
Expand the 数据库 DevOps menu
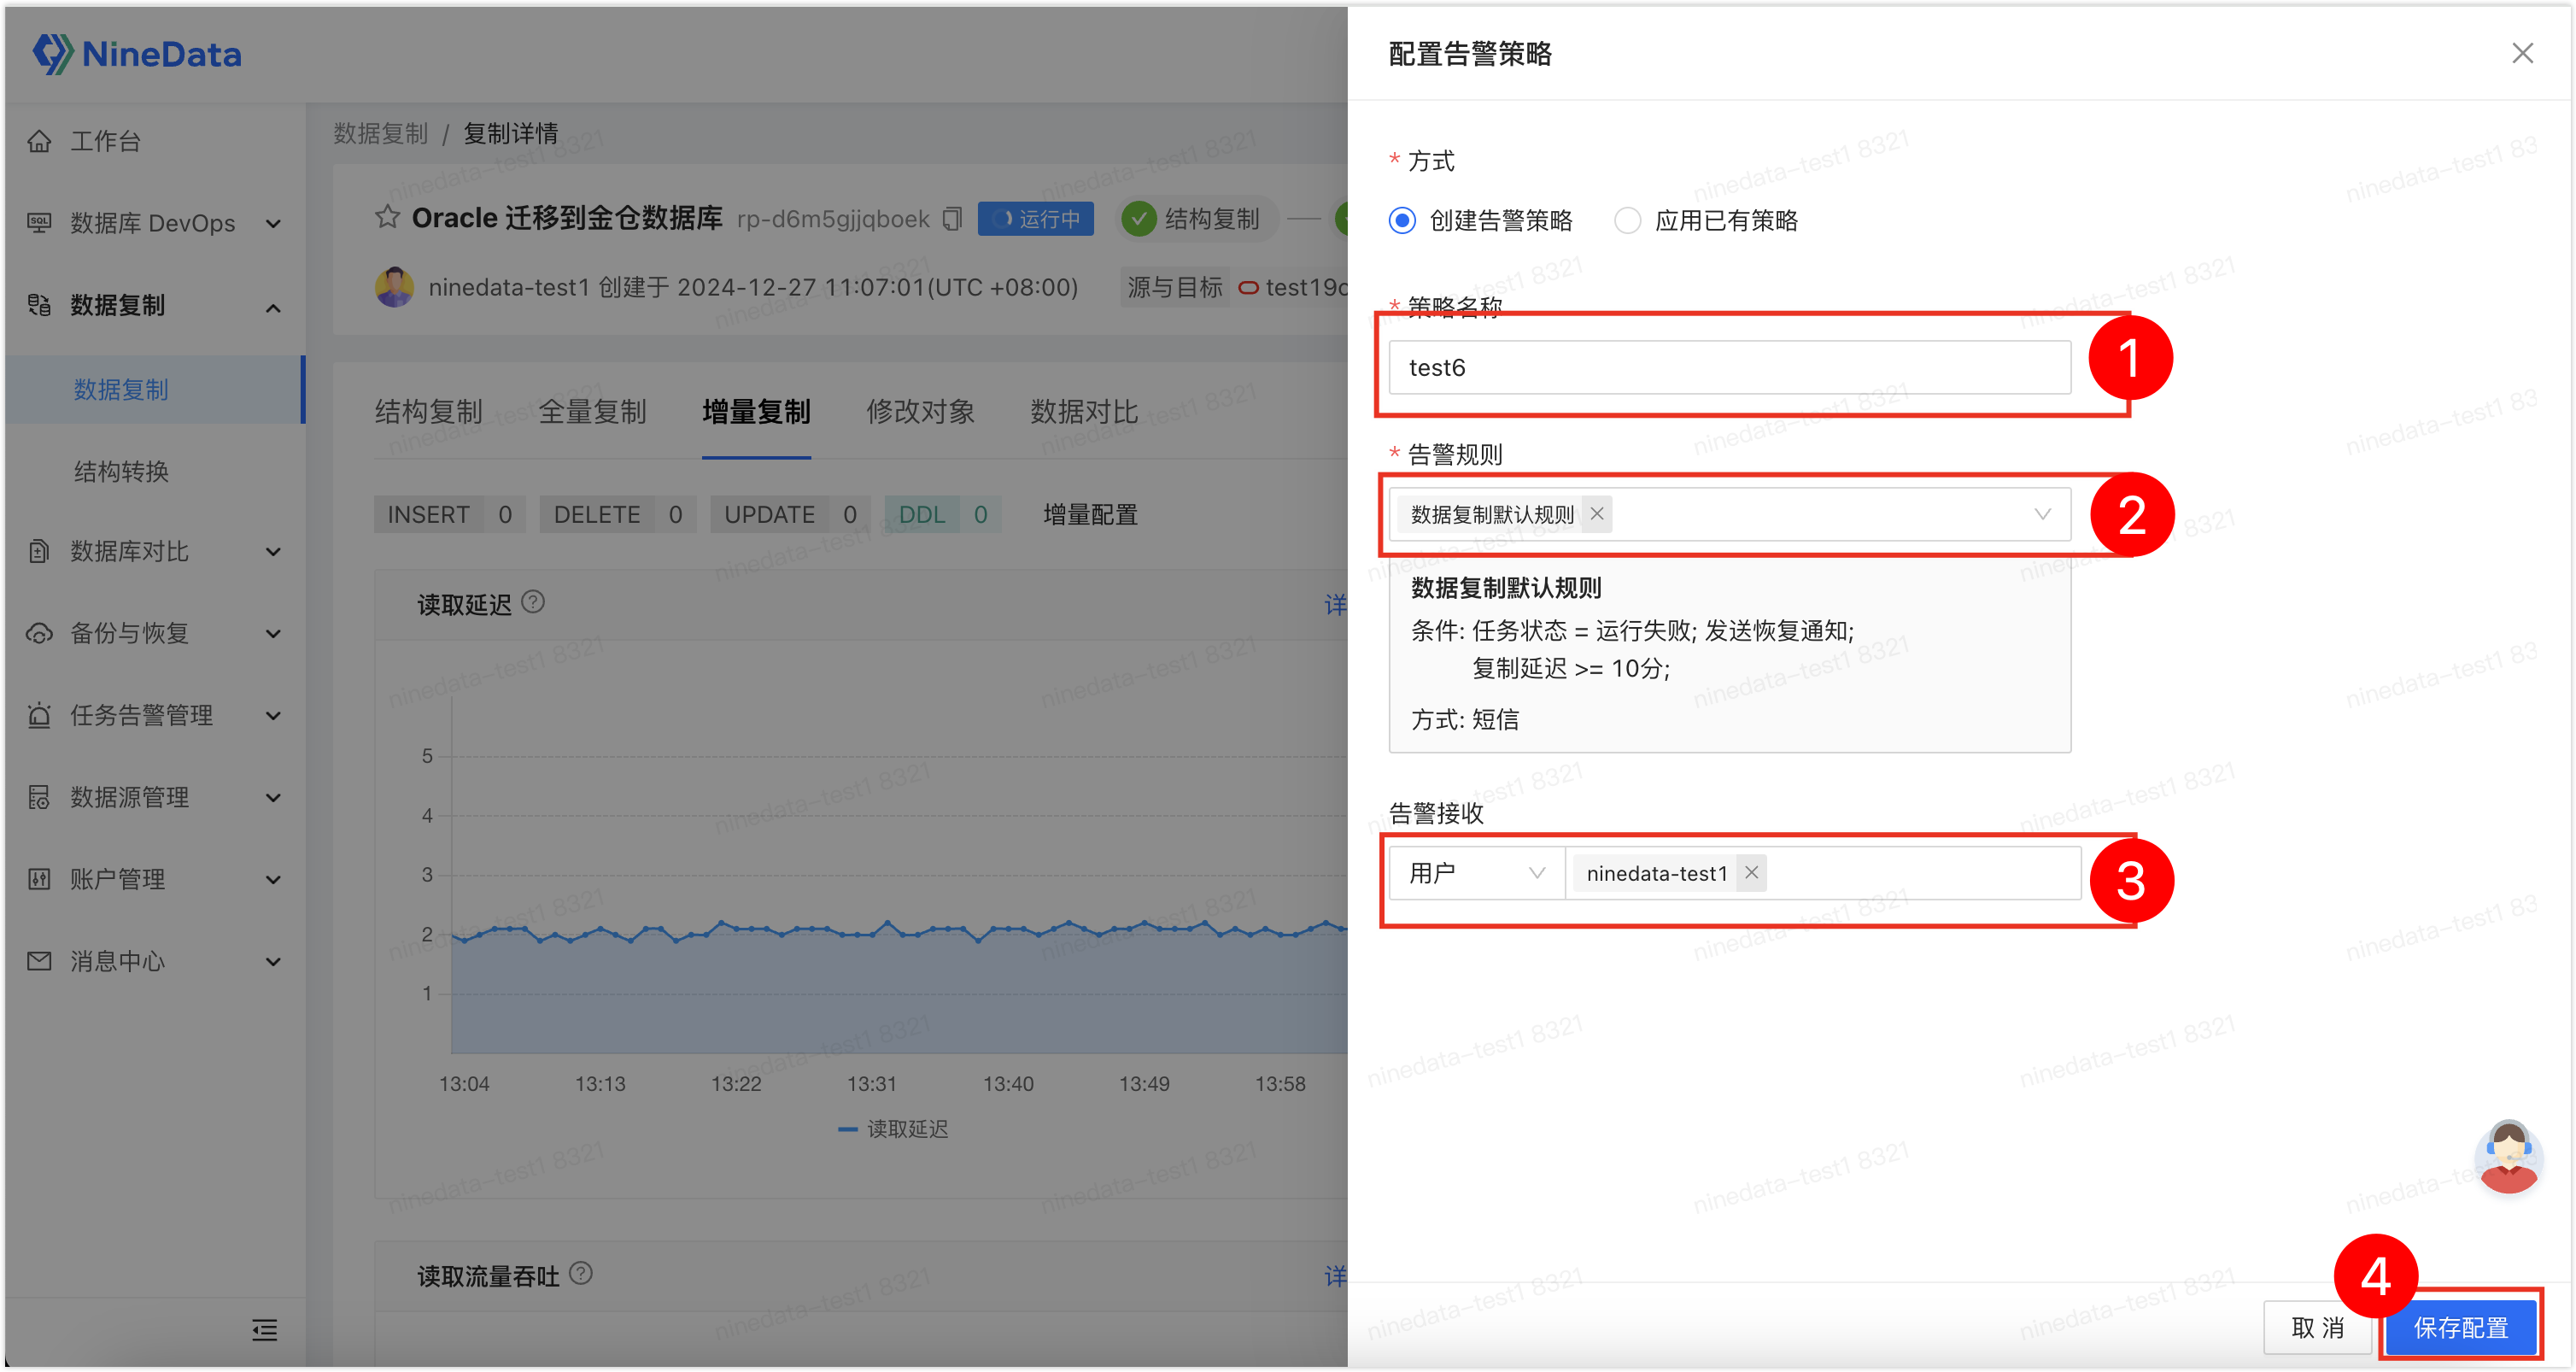coord(273,224)
